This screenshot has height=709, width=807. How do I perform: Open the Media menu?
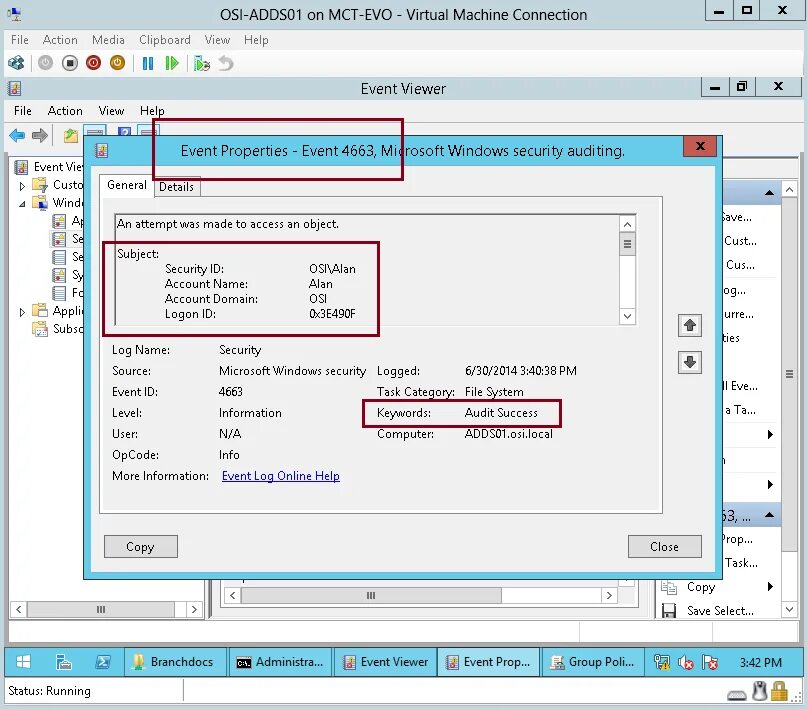[108, 40]
